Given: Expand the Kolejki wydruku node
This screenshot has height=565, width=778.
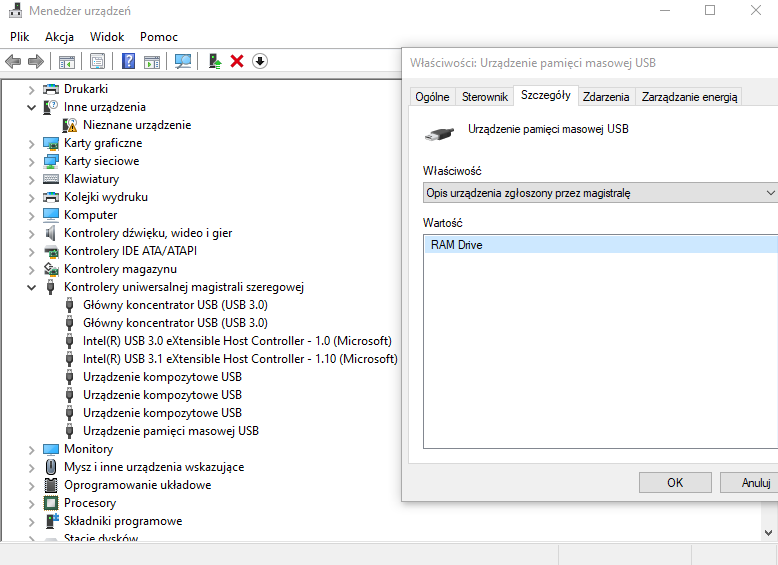Looking at the screenshot, I should (x=31, y=198).
